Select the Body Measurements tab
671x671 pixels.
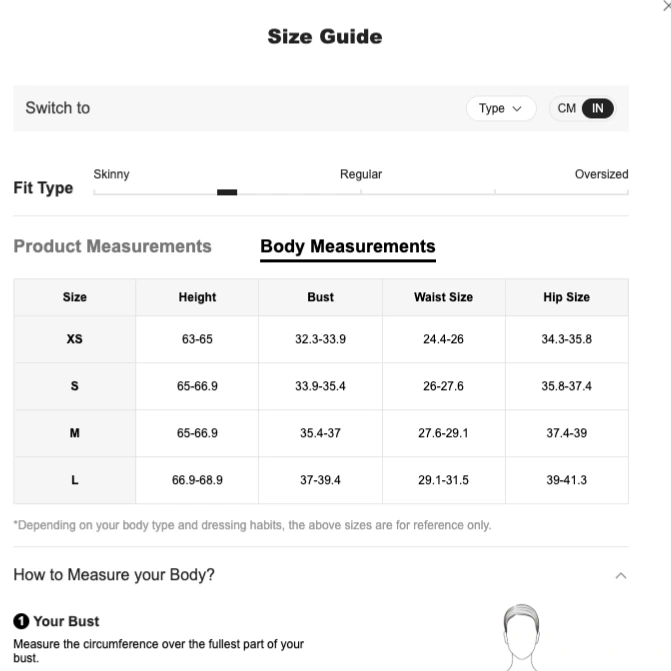click(x=348, y=247)
